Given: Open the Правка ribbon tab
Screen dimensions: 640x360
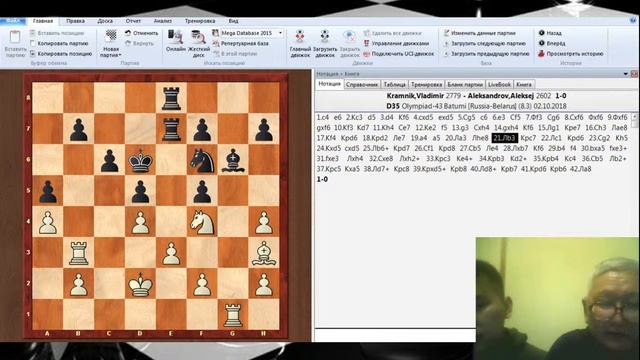Looking at the screenshot, I should coord(76,21).
